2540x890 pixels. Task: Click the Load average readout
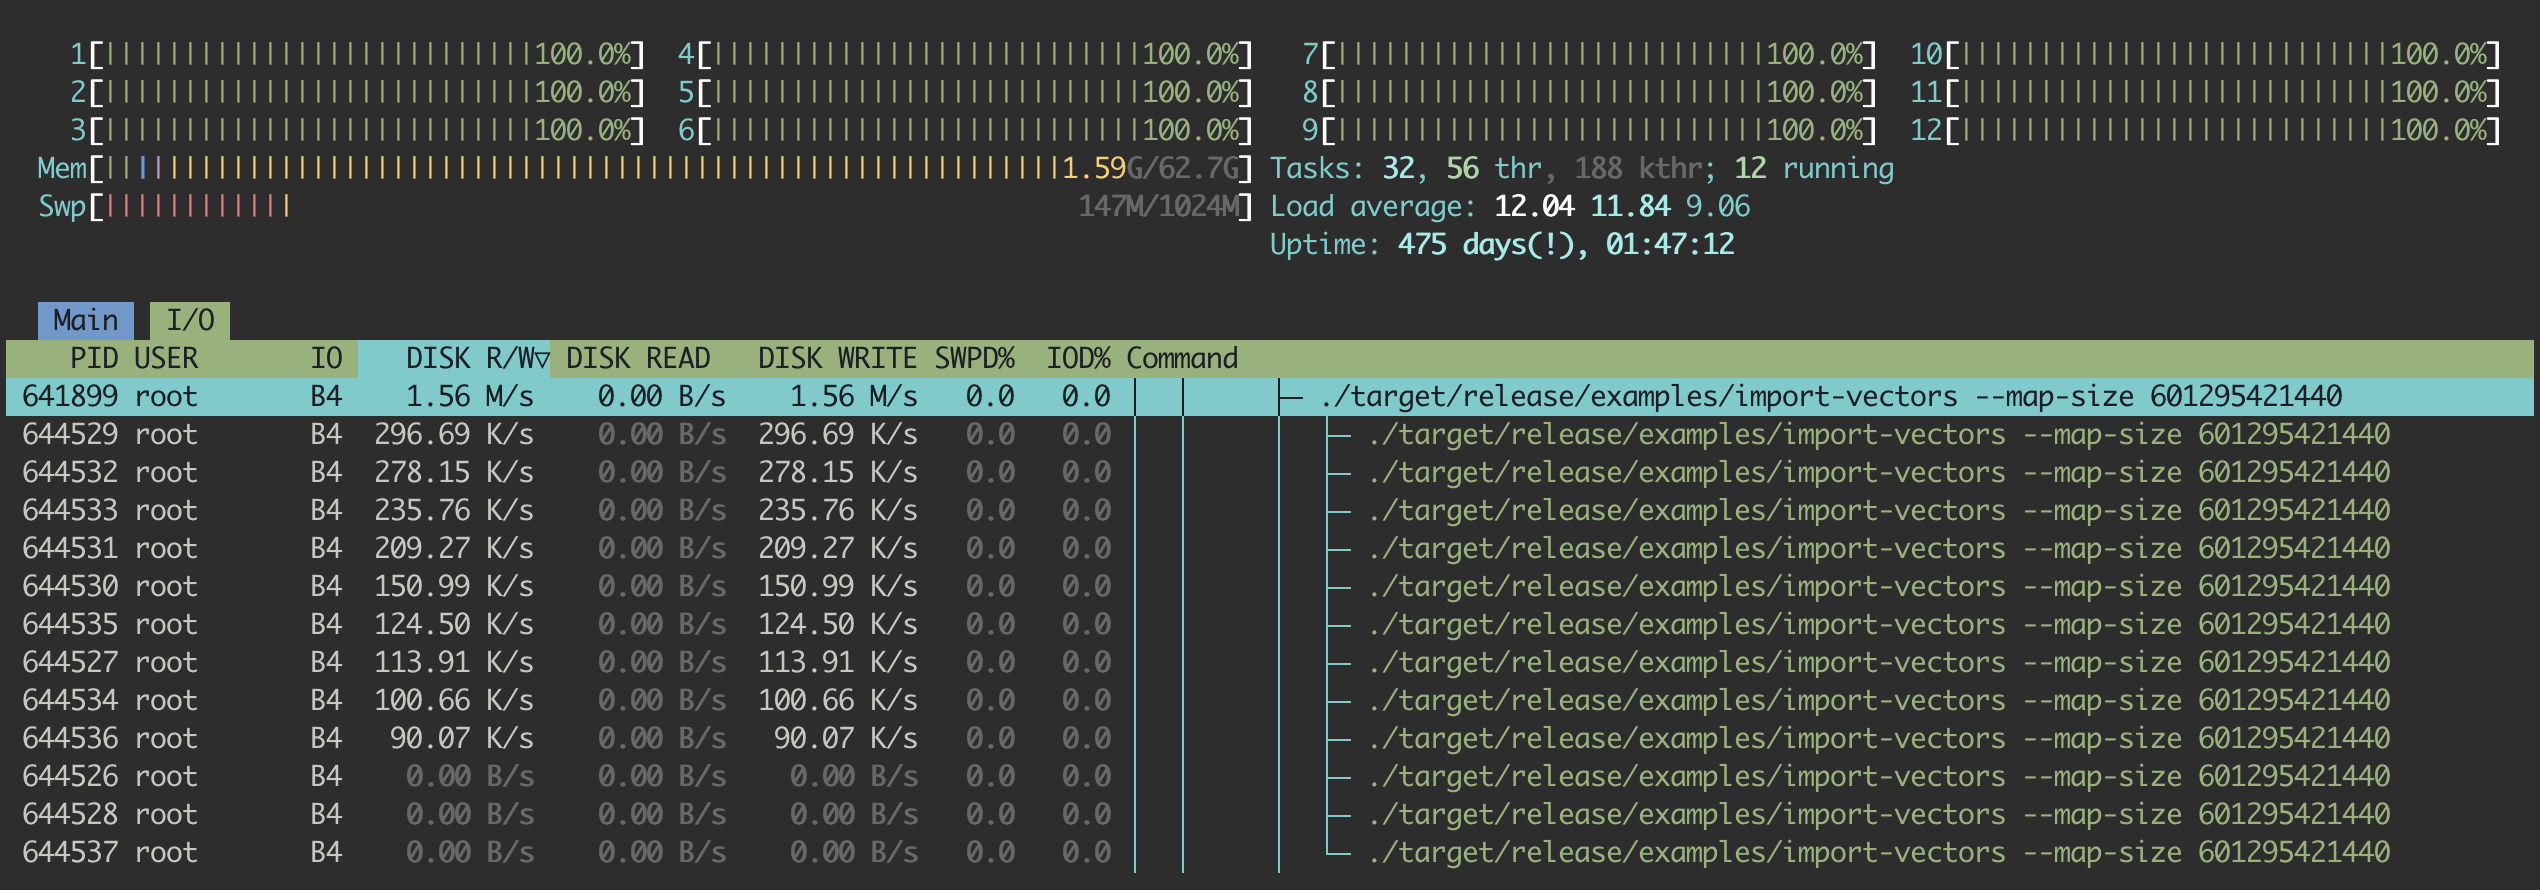click(x=1510, y=207)
